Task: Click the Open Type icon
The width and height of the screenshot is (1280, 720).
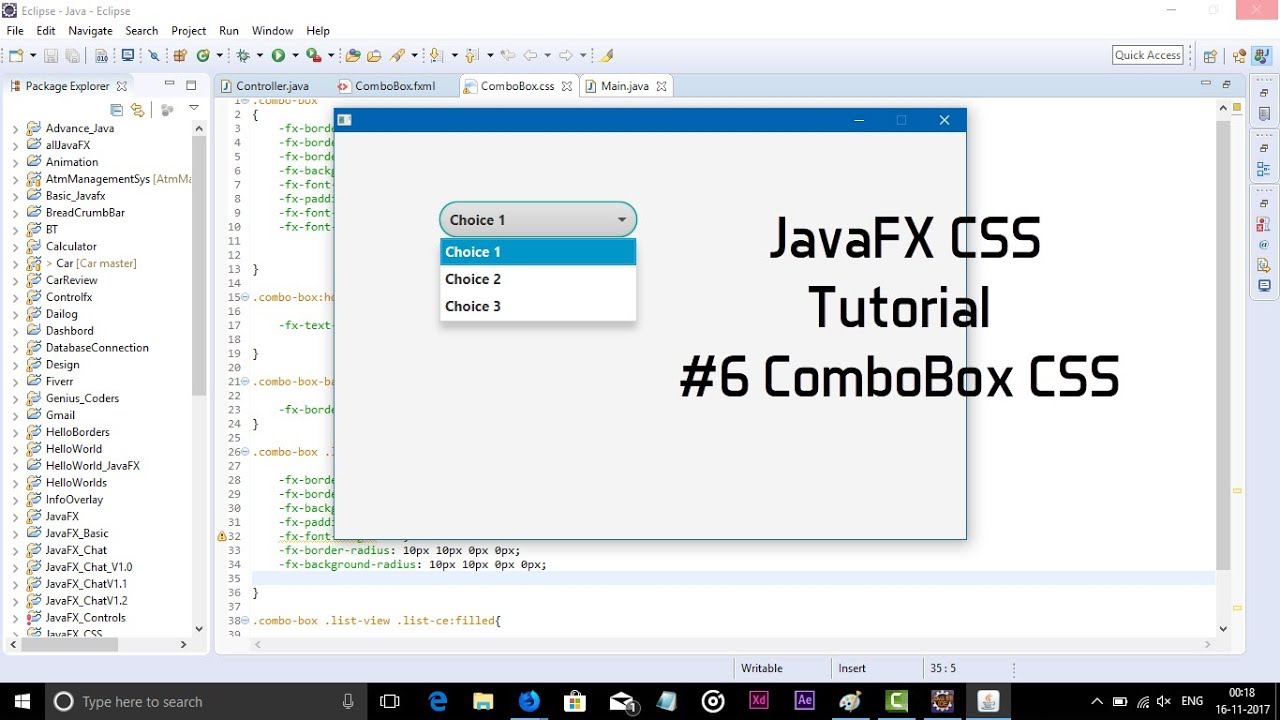Action: [x=353, y=56]
